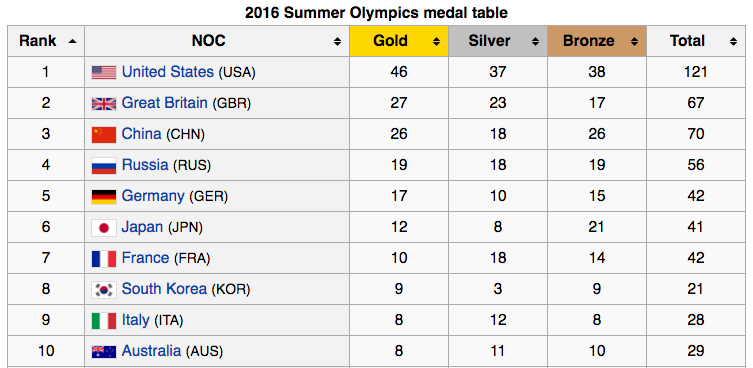
Task: Sort table by NOC column arrows
Action: click(338, 42)
